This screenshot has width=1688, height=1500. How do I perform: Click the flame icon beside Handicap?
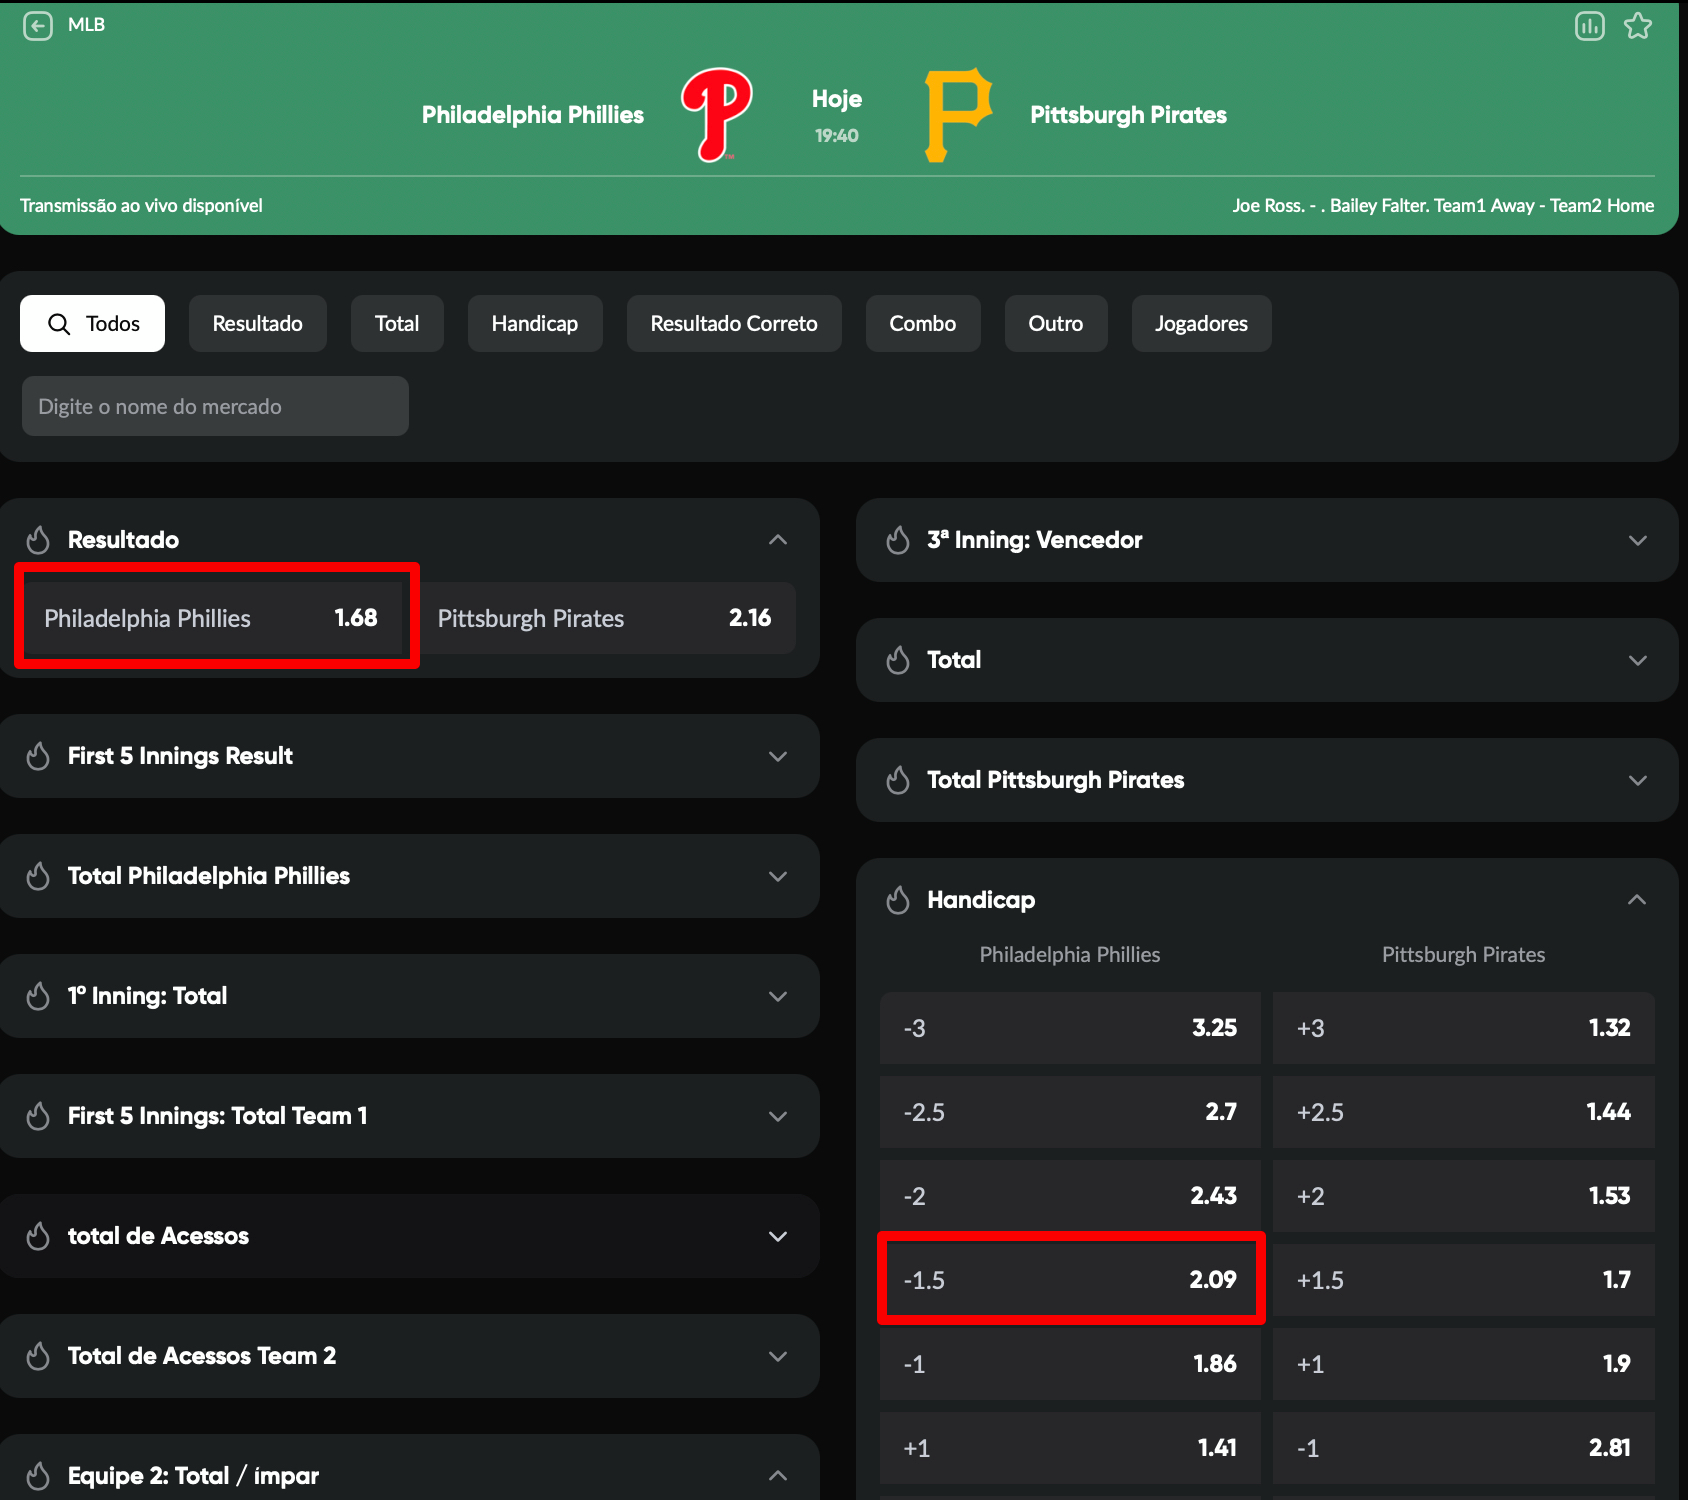click(x=898, y=900)
